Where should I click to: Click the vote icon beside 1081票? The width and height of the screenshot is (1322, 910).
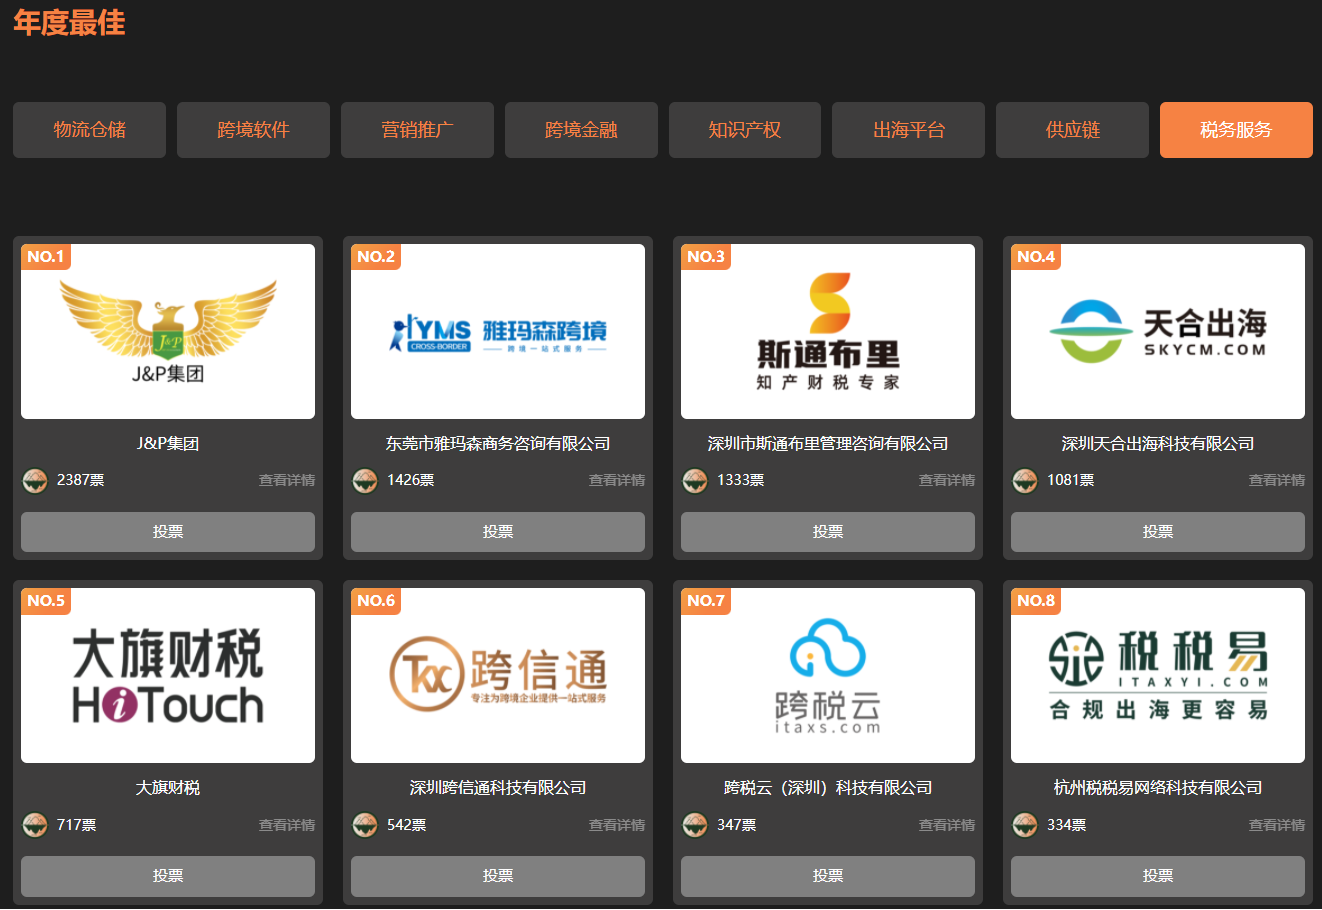coord(1025,481)
